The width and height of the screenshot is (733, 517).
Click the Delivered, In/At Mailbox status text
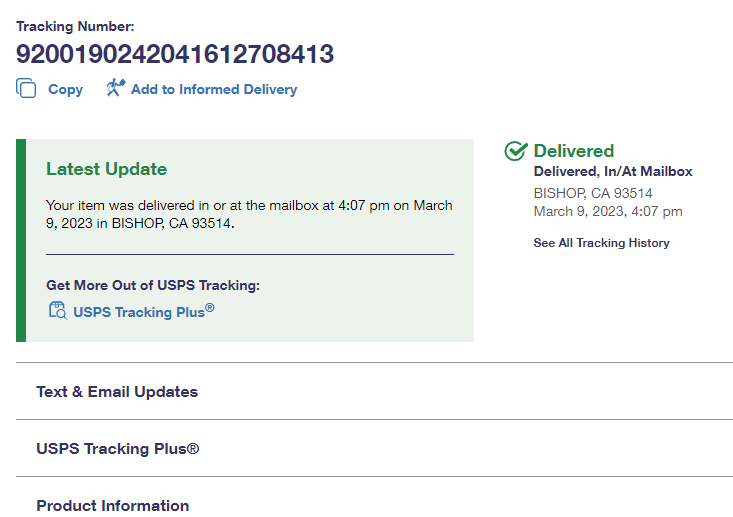click(x=613, y=172)
